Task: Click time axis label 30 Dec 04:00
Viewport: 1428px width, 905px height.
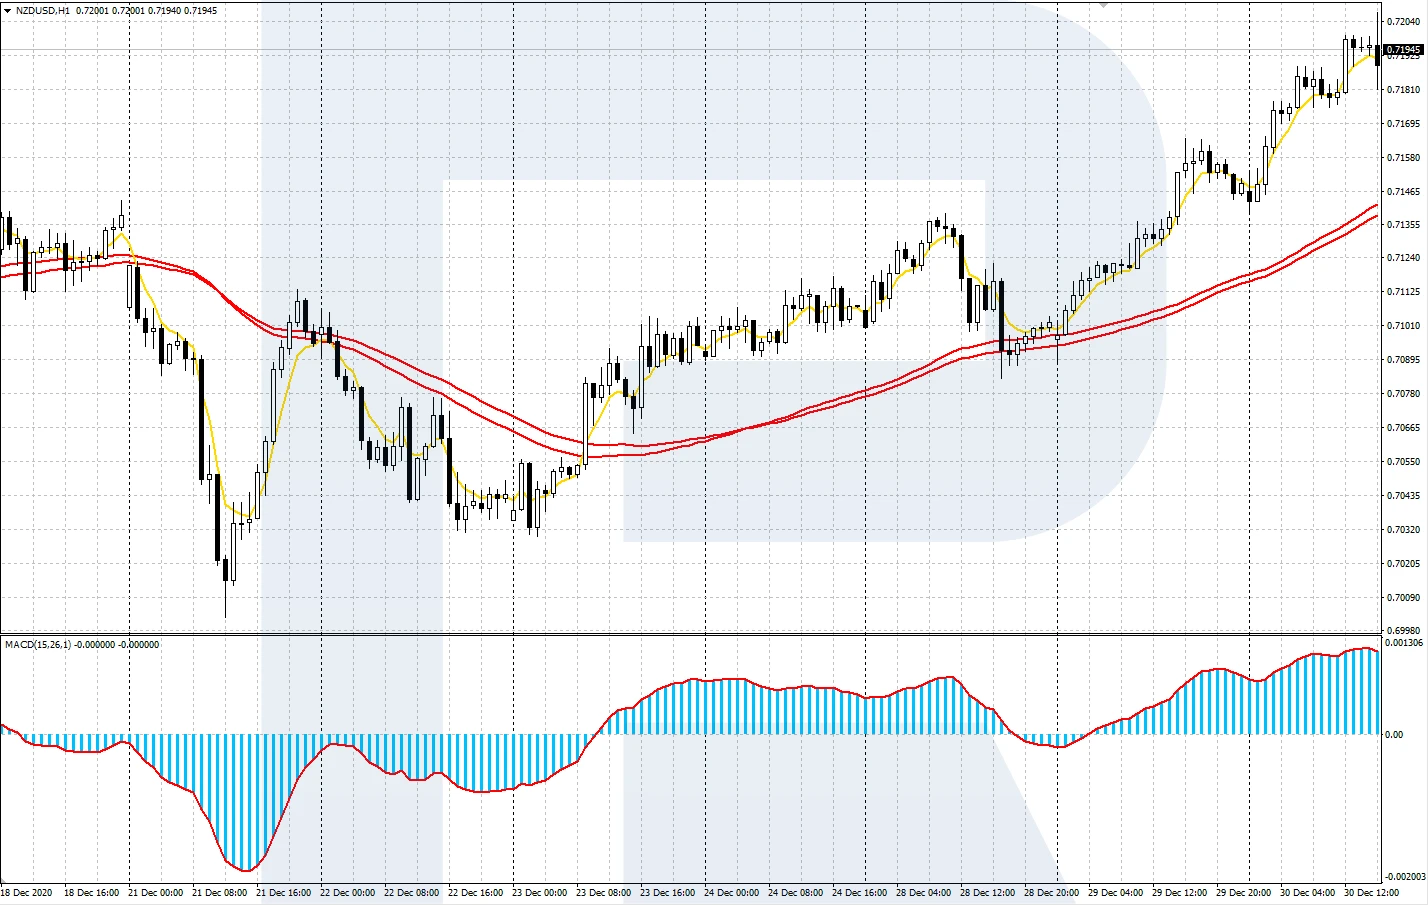Action: pos(1308,892)
